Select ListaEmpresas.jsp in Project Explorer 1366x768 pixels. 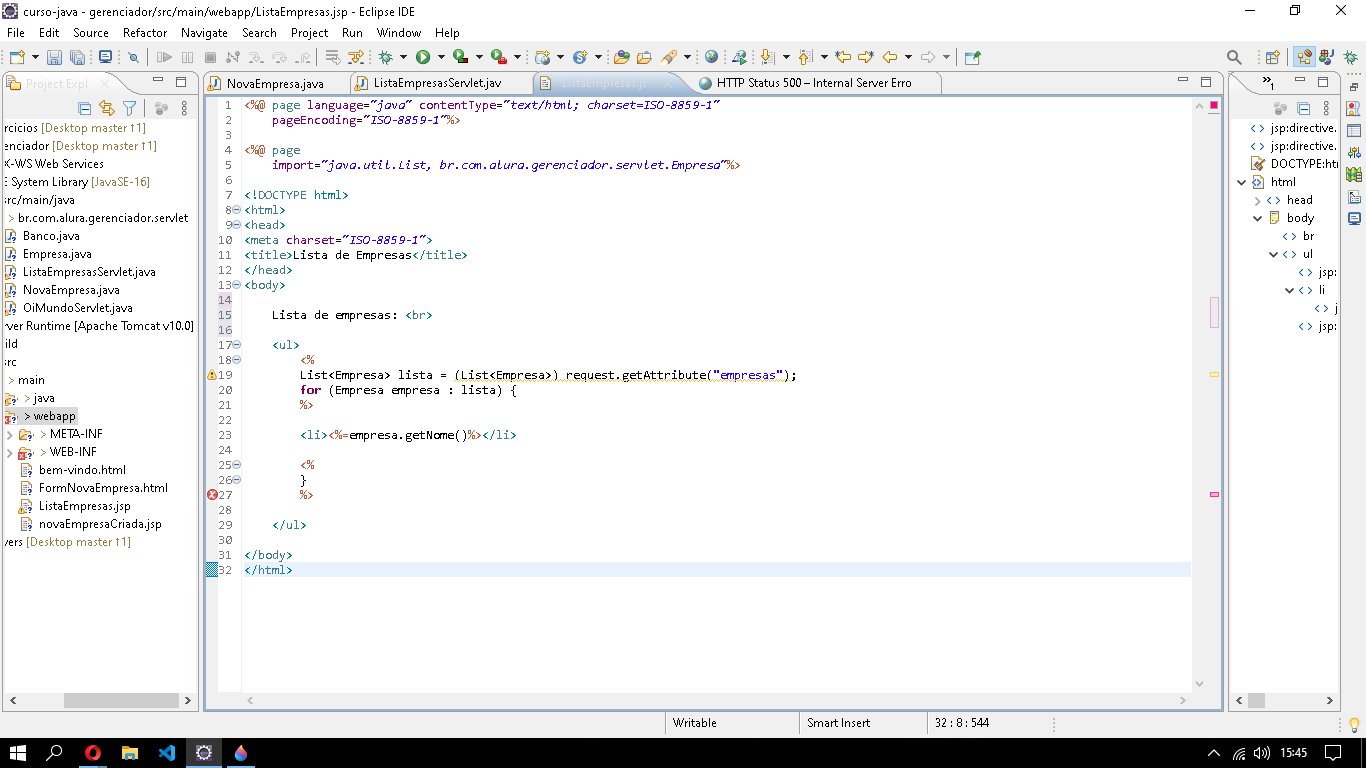coord(84,506)
